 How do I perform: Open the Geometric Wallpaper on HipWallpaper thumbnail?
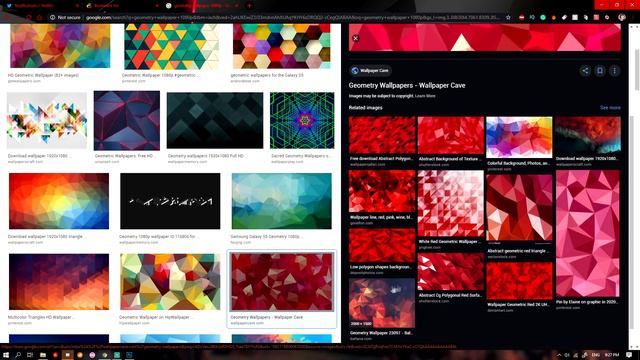(170, 282)
